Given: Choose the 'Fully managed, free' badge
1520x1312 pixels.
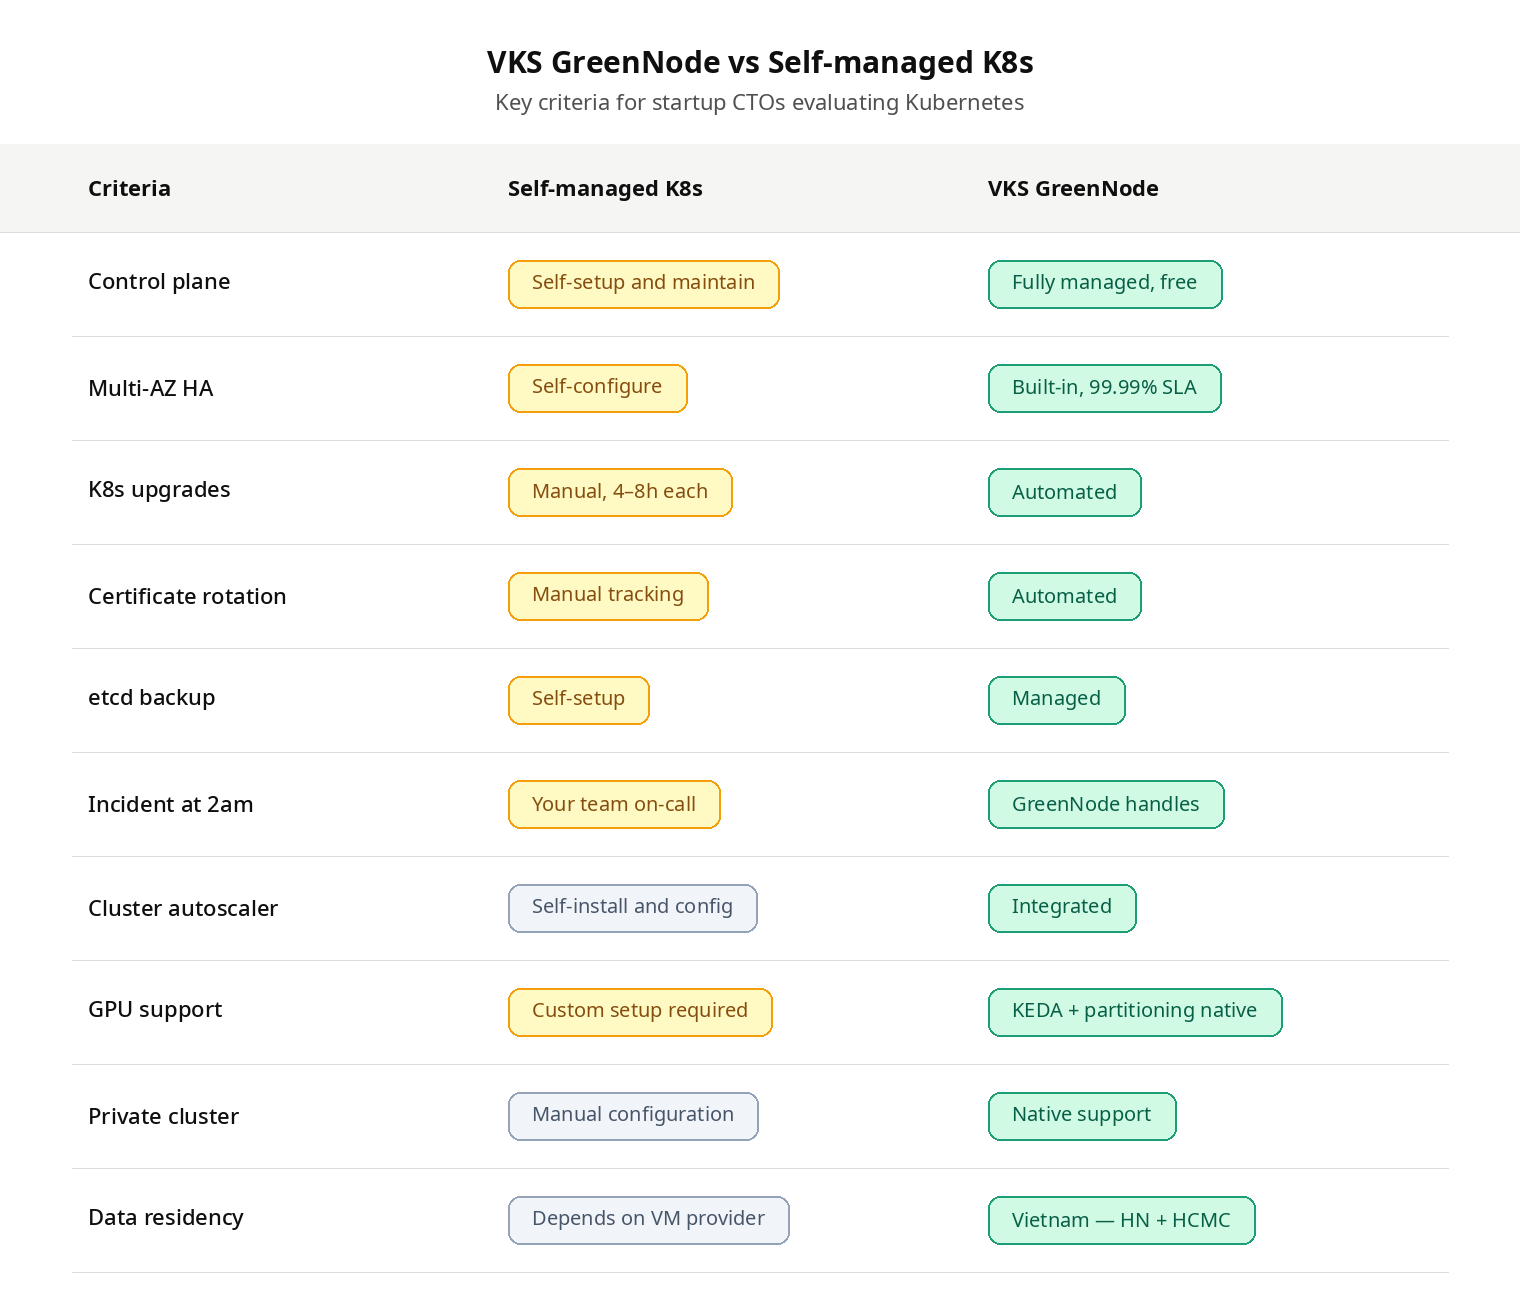Looking at the screenshot, I should click(x=1105, y=284).
